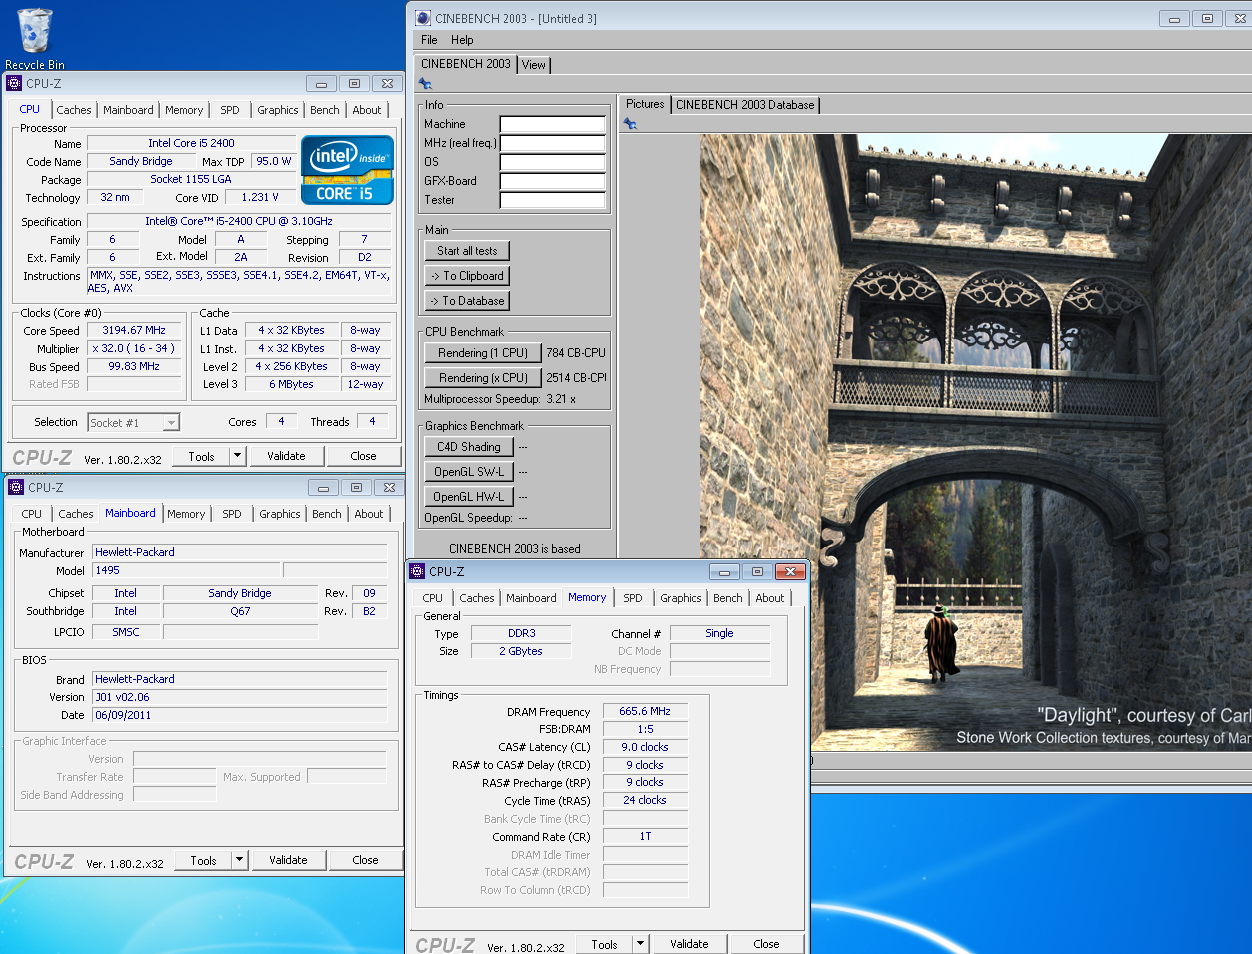Open Tools dropdown arrow in Mainboard window
This screenshot has height=954, width=1252.
coord(239,860)
